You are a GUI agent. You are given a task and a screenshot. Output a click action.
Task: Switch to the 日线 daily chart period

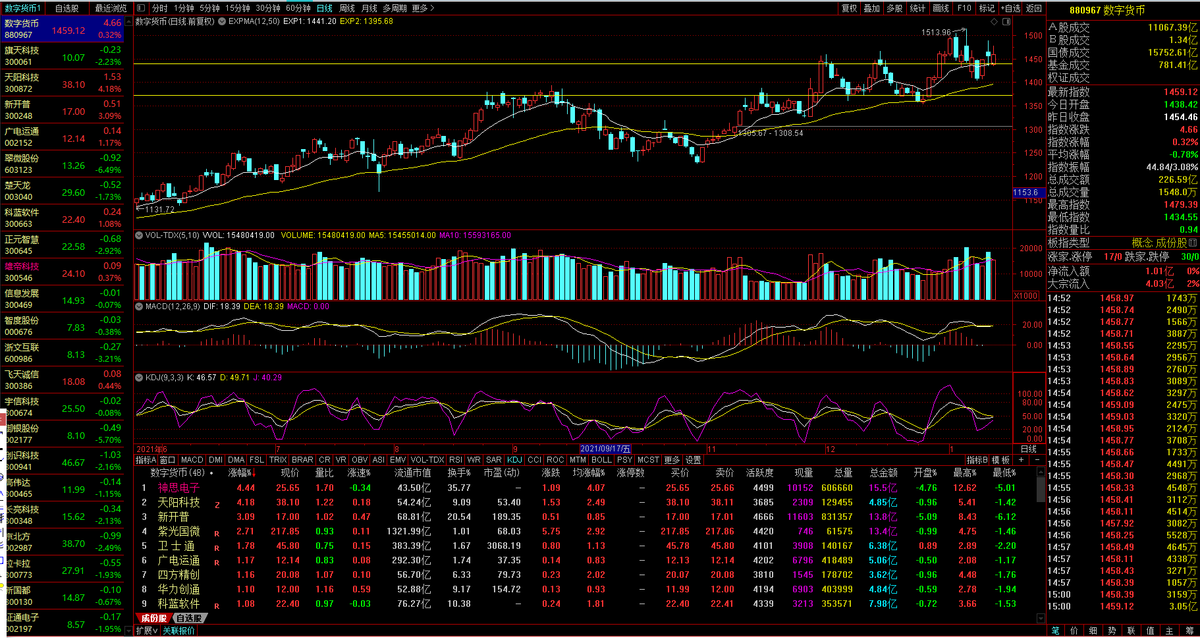tap(324, 7)
